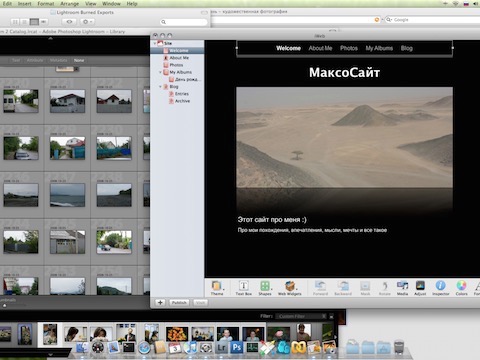Collapse Lightroom top panel via arrow
Image resolution: width=480 pixels, height=360 pixels.
51,39
